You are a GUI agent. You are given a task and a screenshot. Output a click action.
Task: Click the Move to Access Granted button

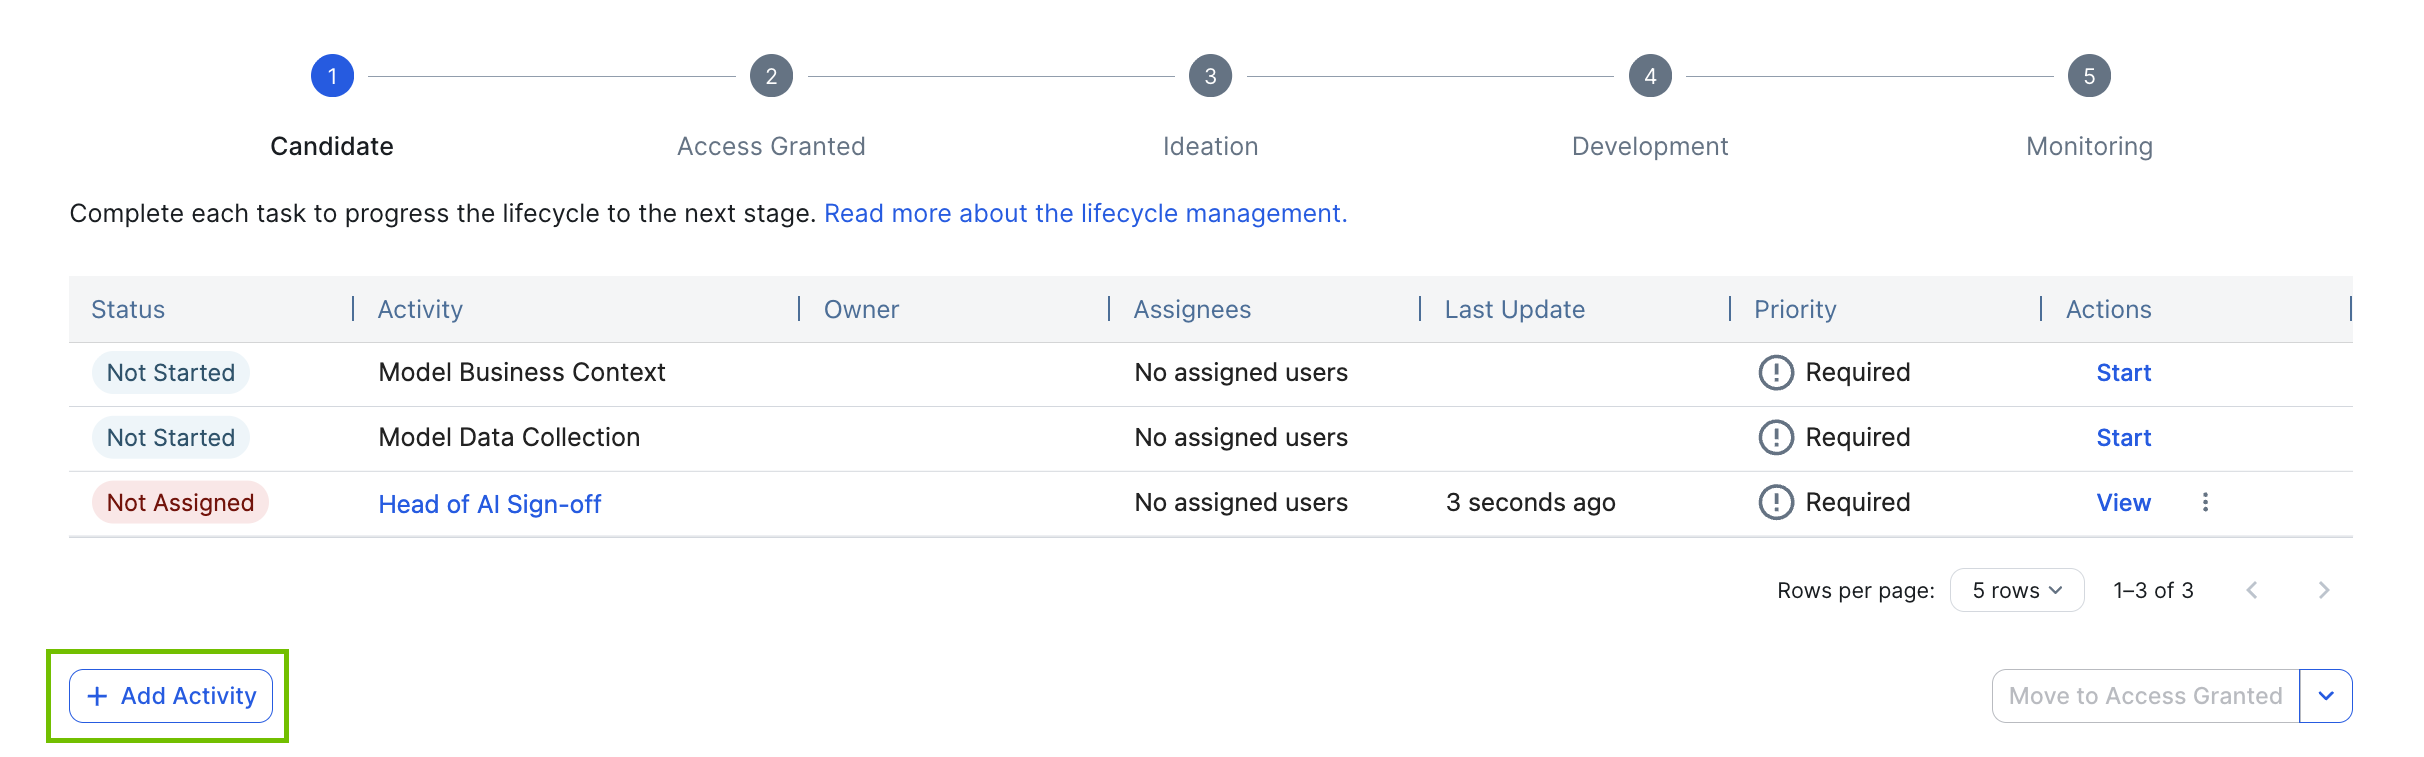[2145, 696]
